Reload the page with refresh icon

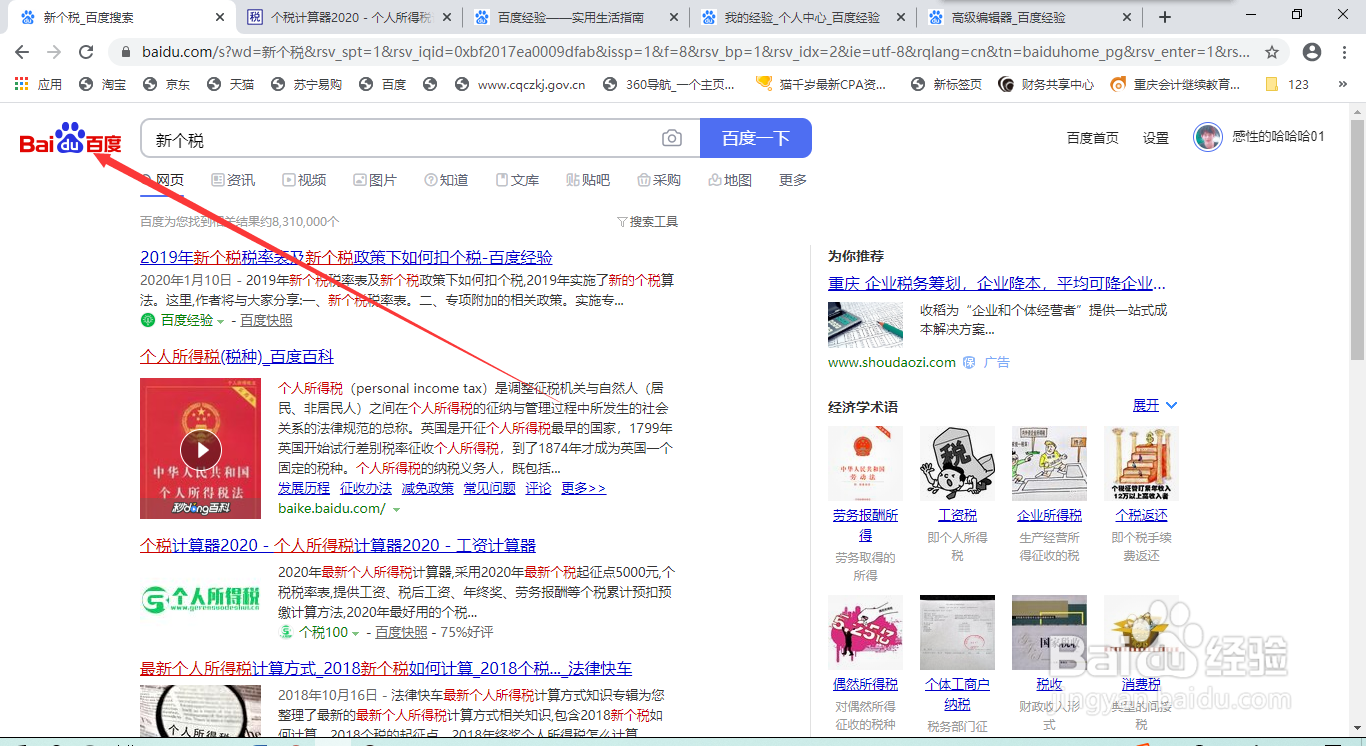pyautogui.click(x=86, y=52)
